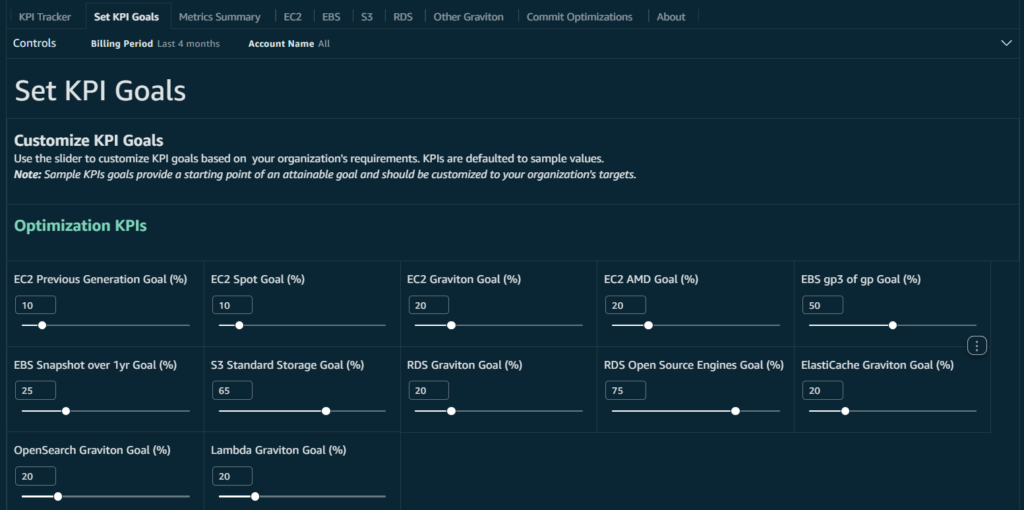View the Commit Optimizations tab

pyautogui.click(x=579, y=17)
